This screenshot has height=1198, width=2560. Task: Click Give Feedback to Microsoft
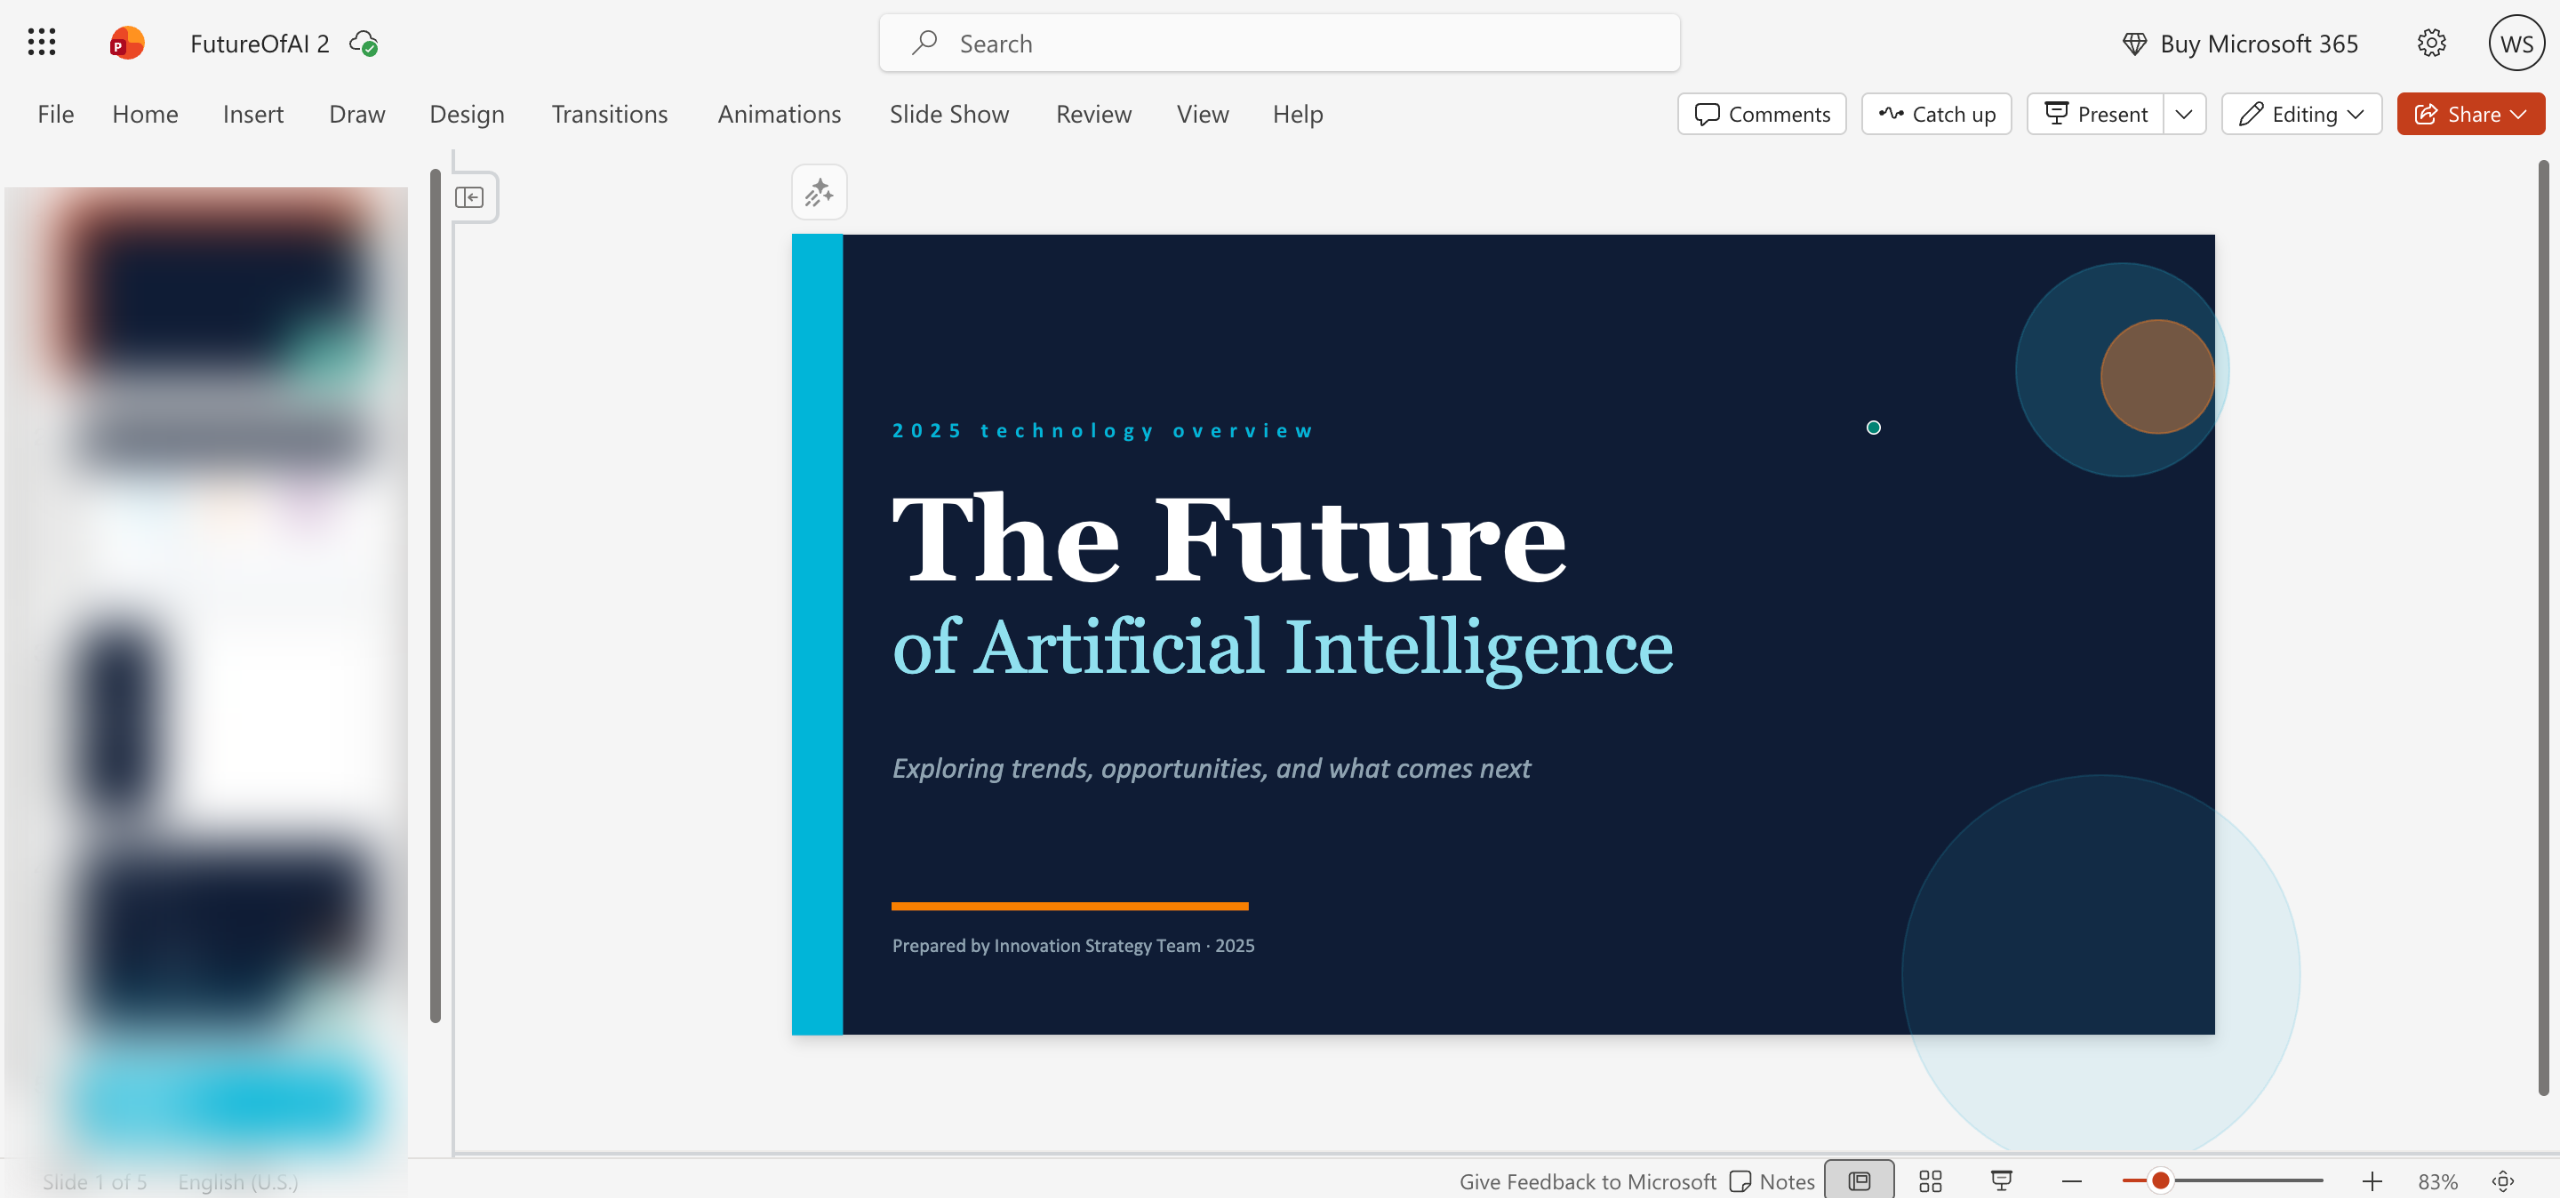coord(1587,1181)
